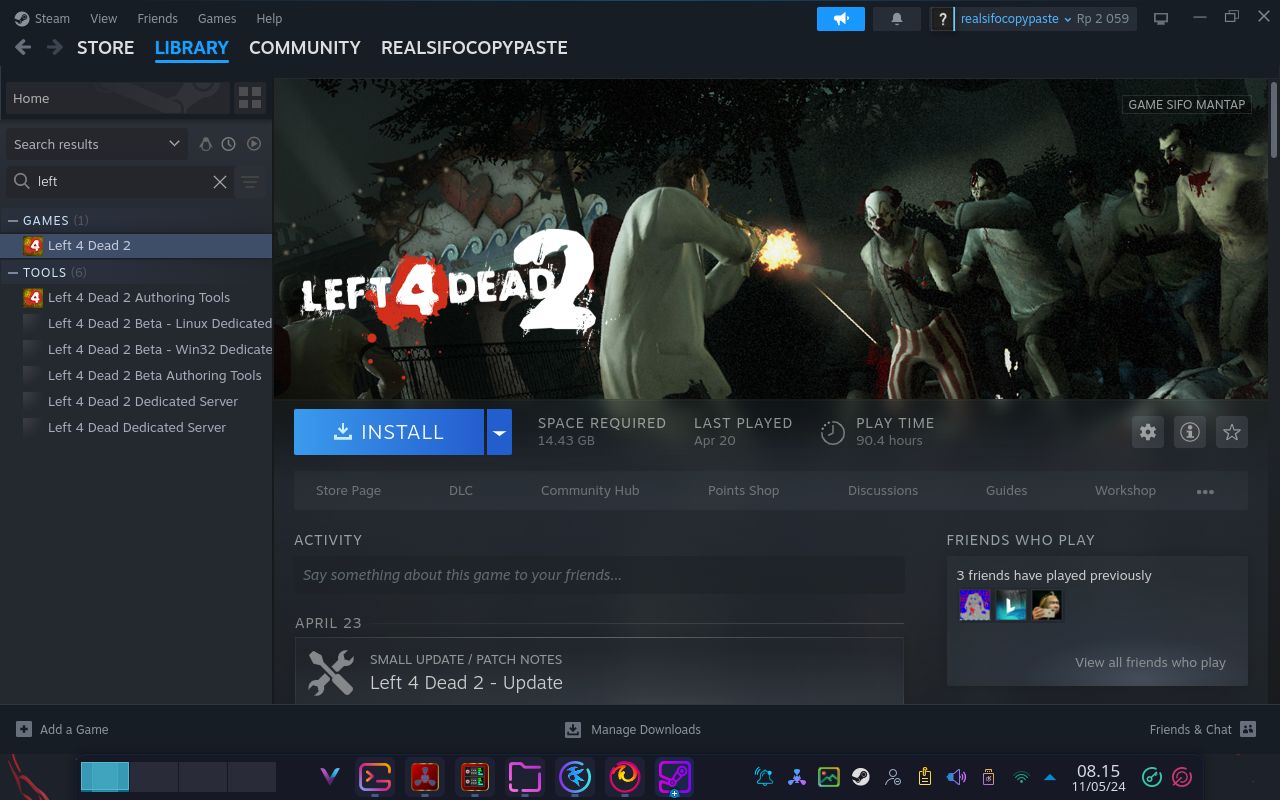
Task: Toggle the Linux penguin compatibility filter
Action: 206,144
